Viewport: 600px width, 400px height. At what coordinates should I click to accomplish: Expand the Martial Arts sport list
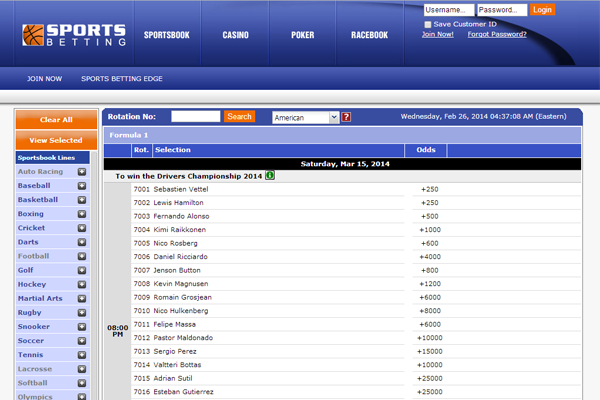tap(82, 299)
